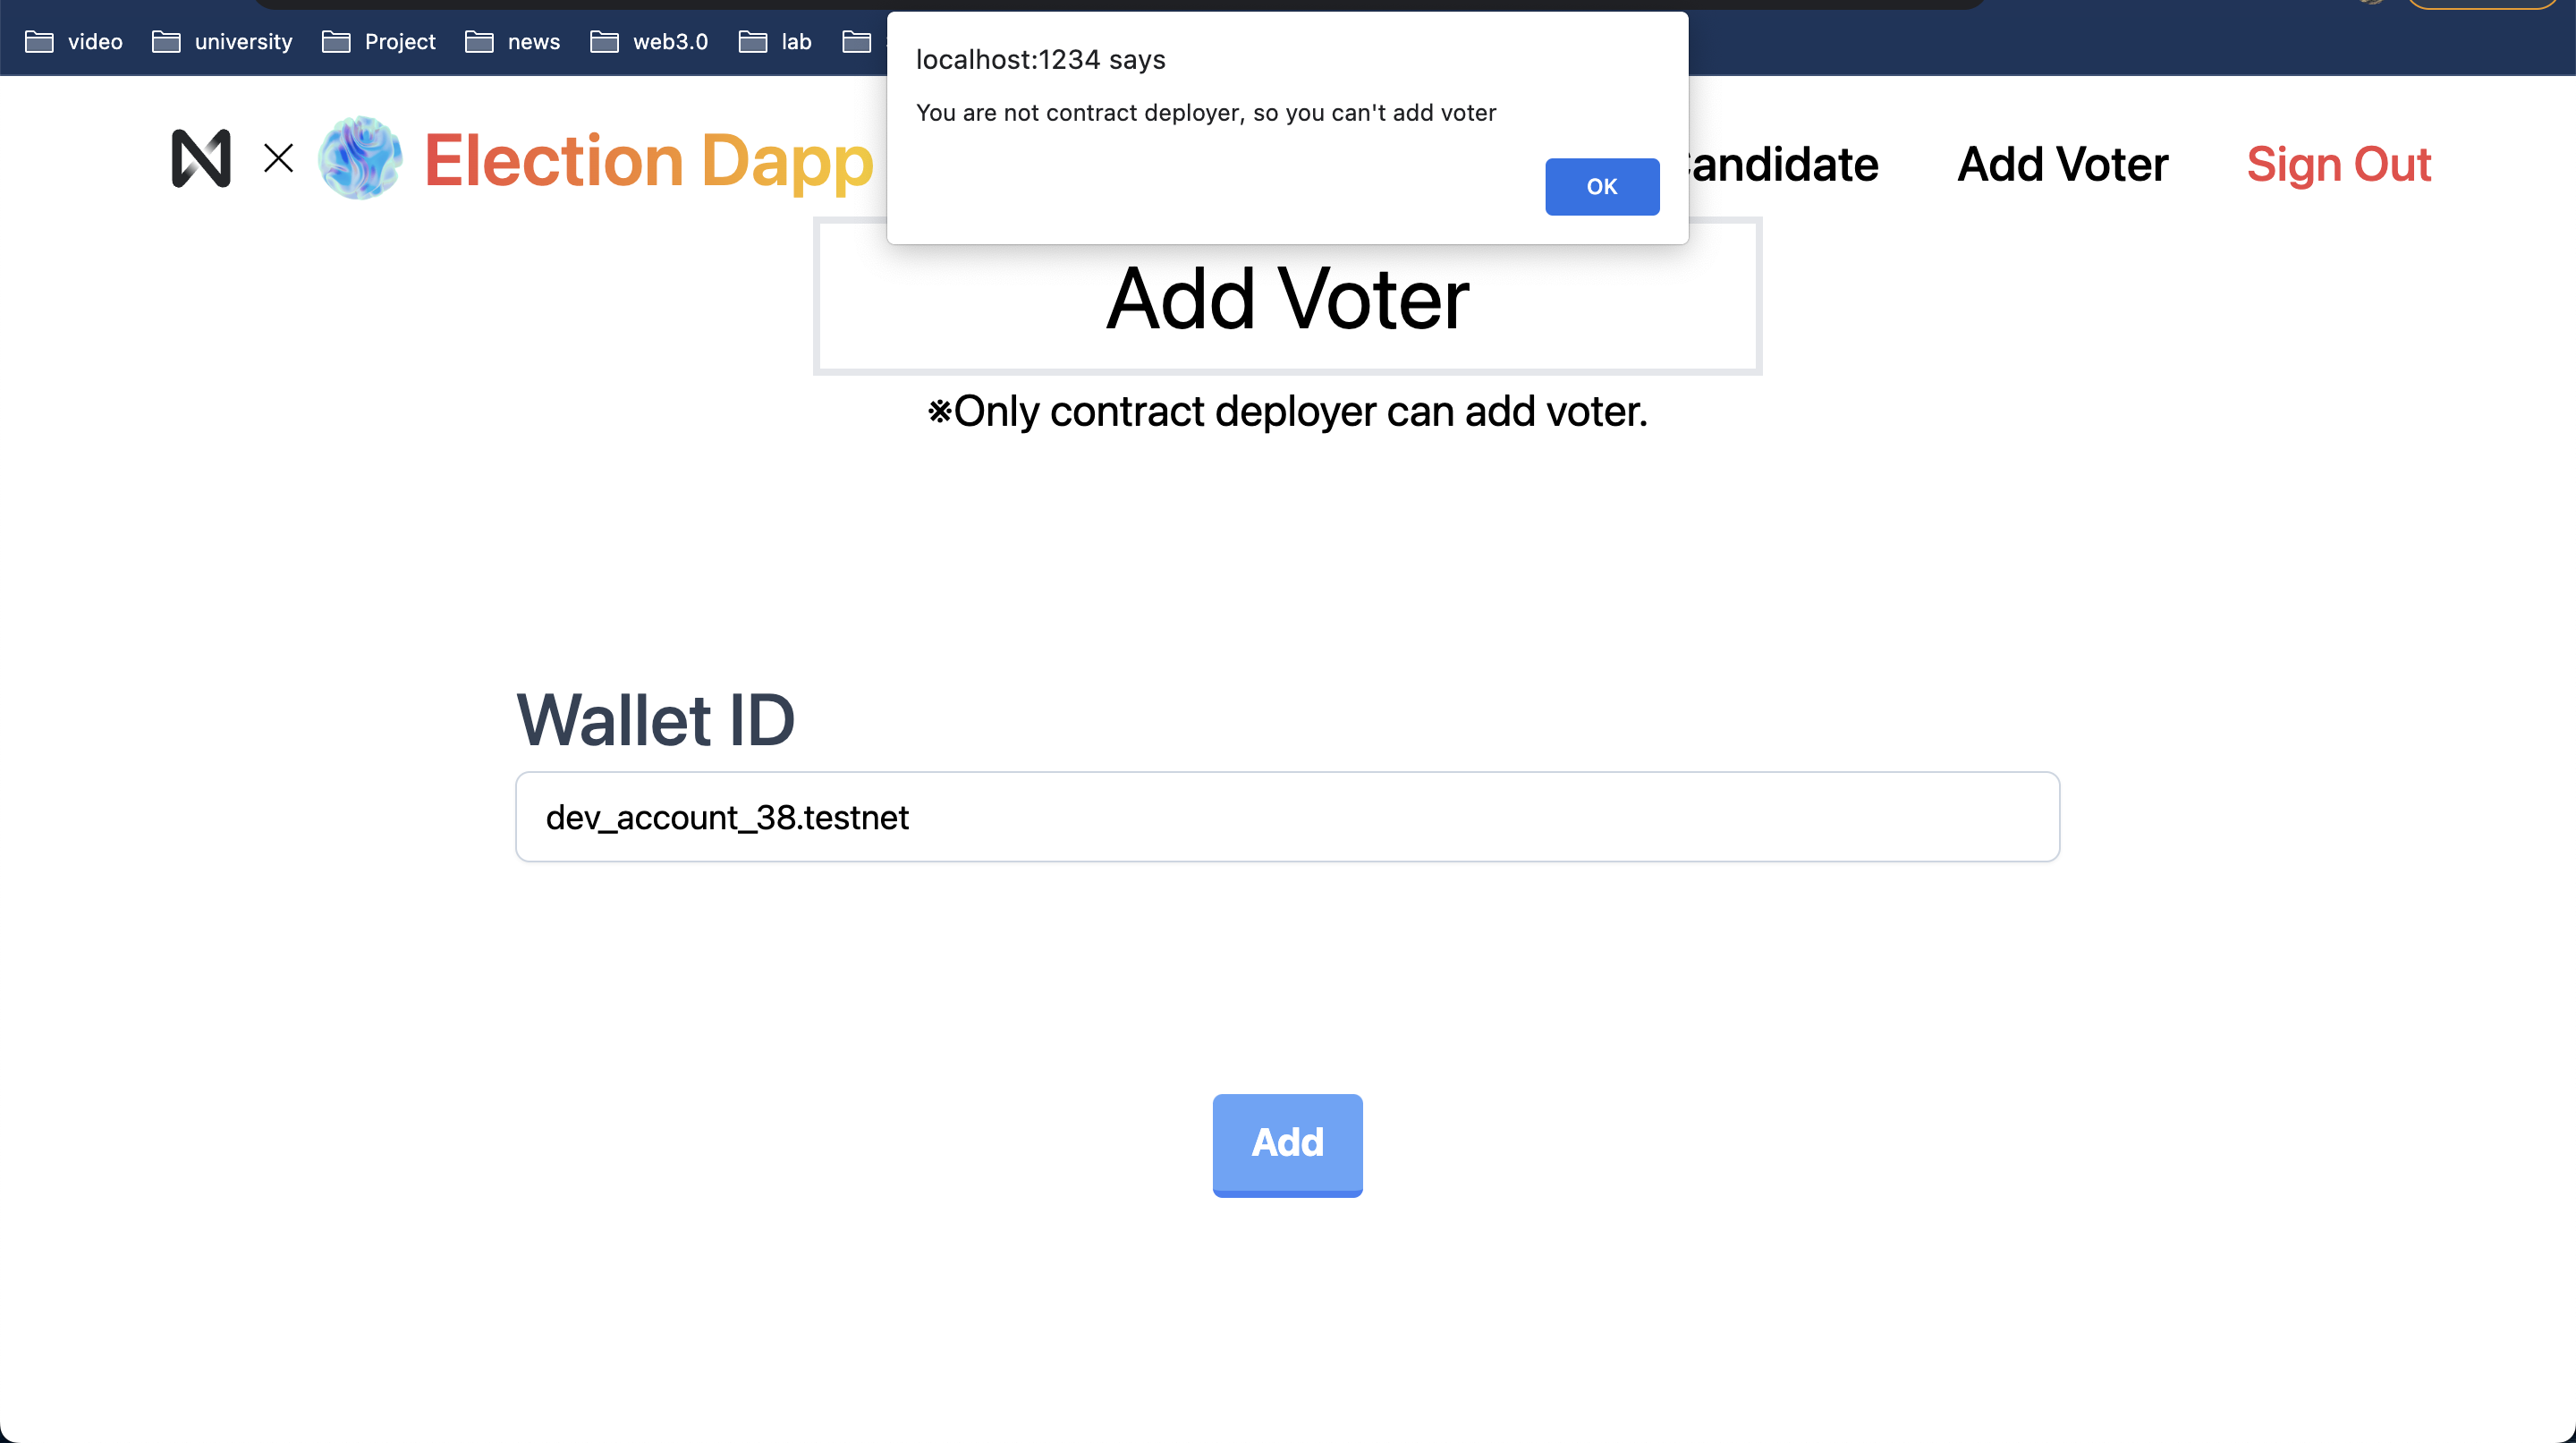The height and width of the screenshot is (1443, 2576).
Task: Click the Wallet ID label
Action: (655, 720)
